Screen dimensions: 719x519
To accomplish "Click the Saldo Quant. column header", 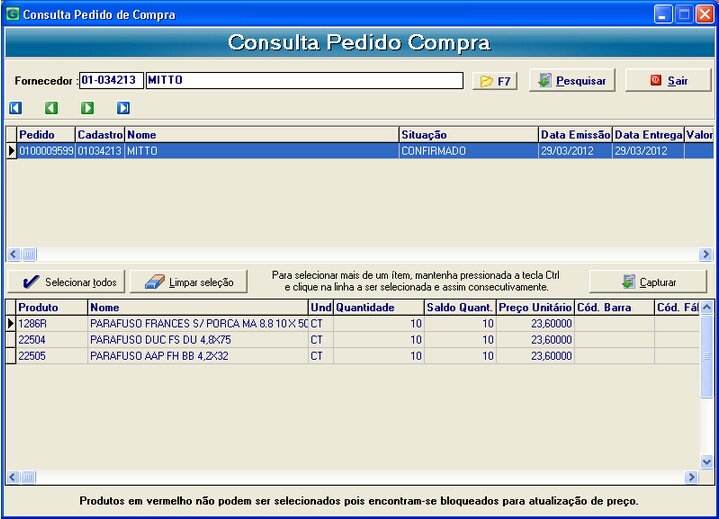I will tap(460, 308).
